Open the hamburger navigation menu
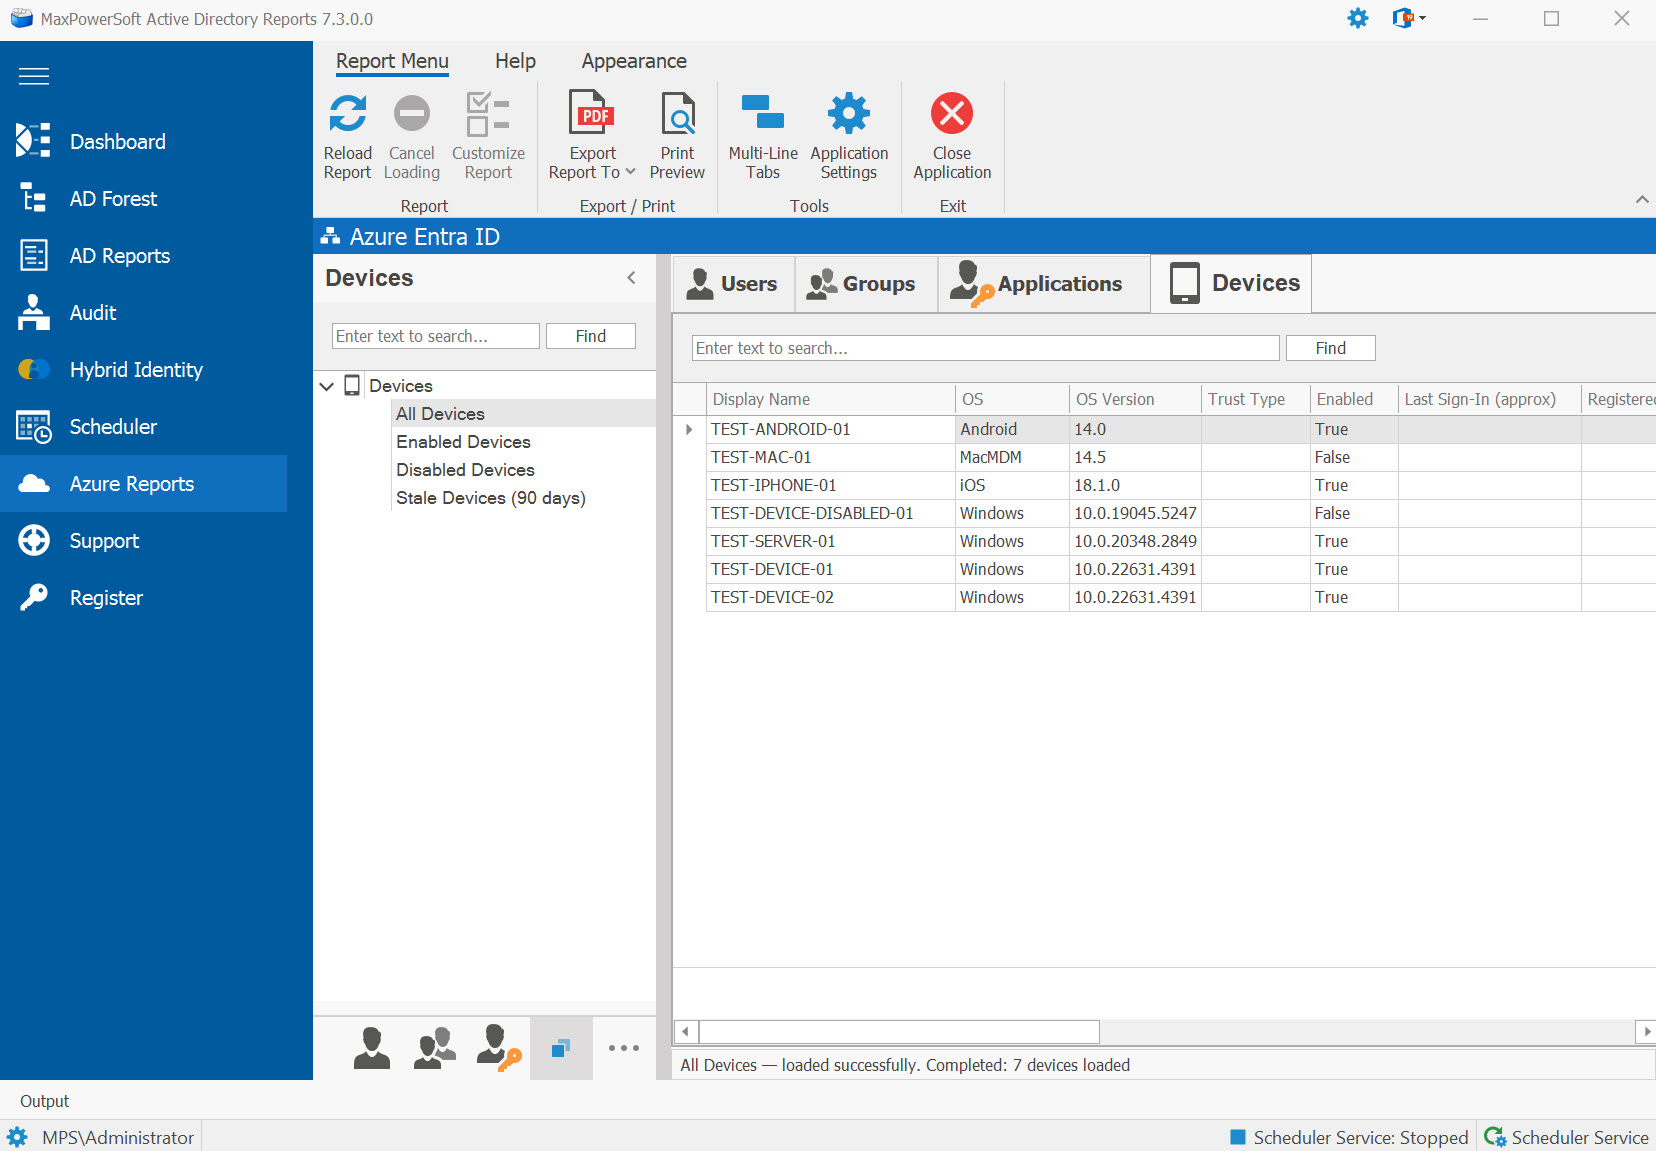This screenshot has height=1151, width=1656. tap(34, 77)
